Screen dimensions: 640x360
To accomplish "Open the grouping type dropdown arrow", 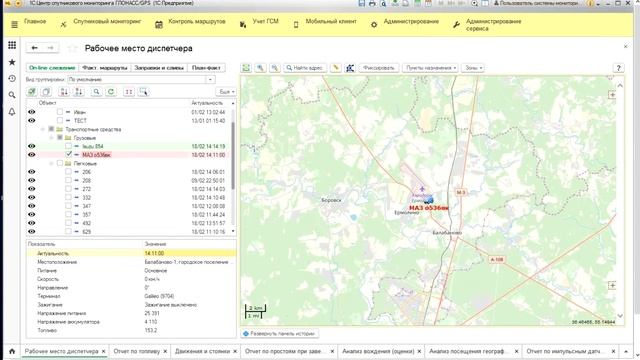I will pos(210,80).
